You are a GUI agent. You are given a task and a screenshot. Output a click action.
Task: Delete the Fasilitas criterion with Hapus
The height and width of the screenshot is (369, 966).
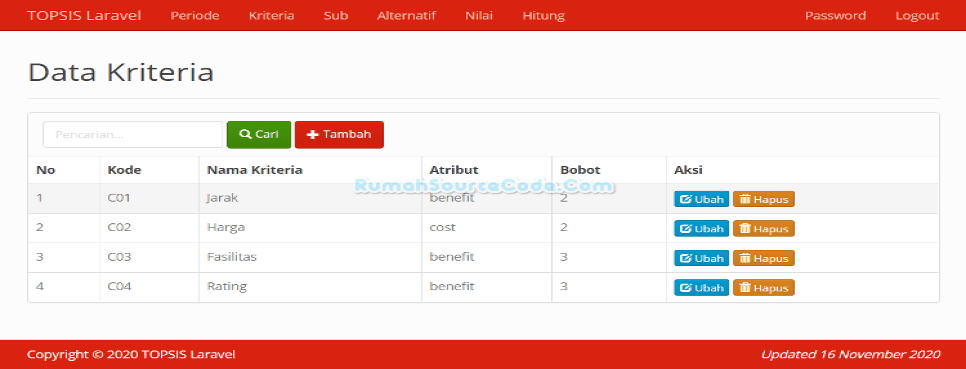pos(763,258)
